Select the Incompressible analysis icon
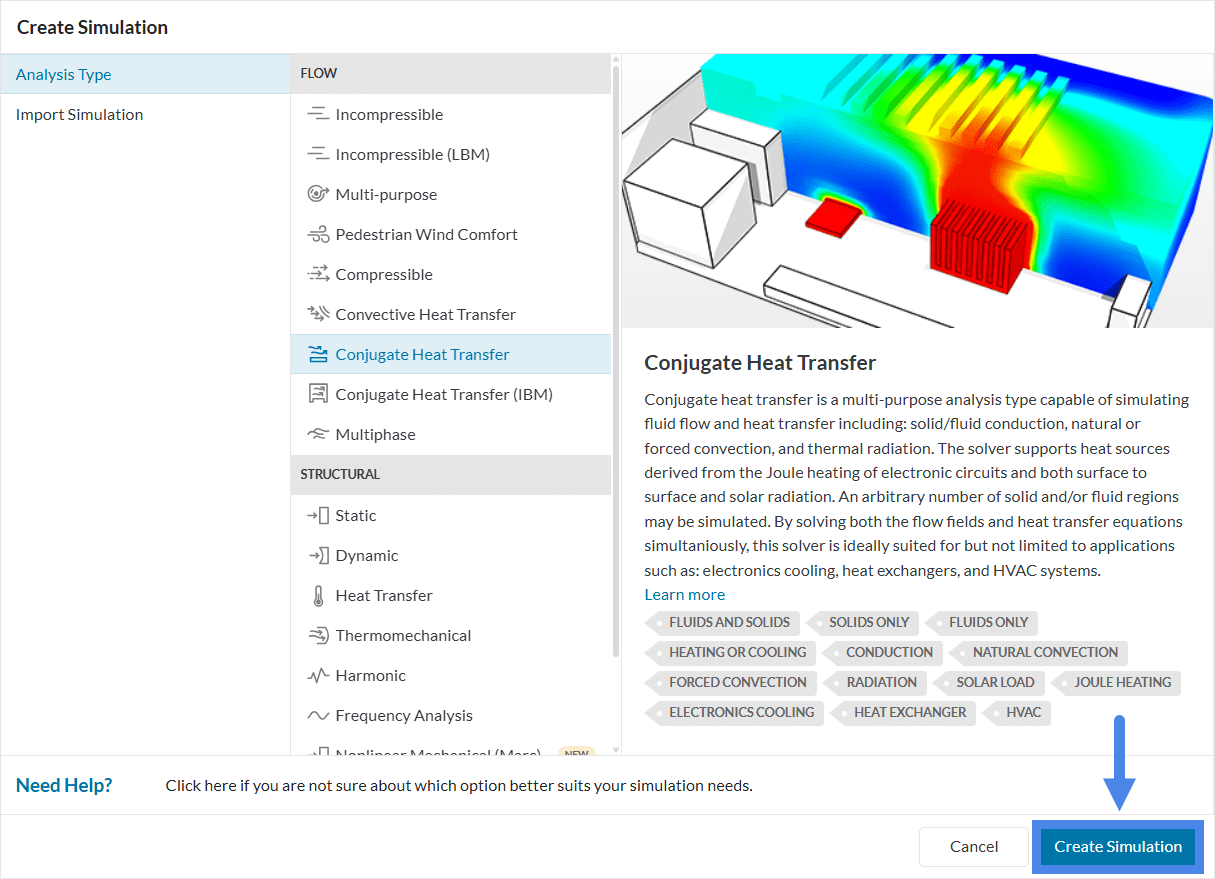This screenshot has height=879, width=1215. (x=318, y=114)
